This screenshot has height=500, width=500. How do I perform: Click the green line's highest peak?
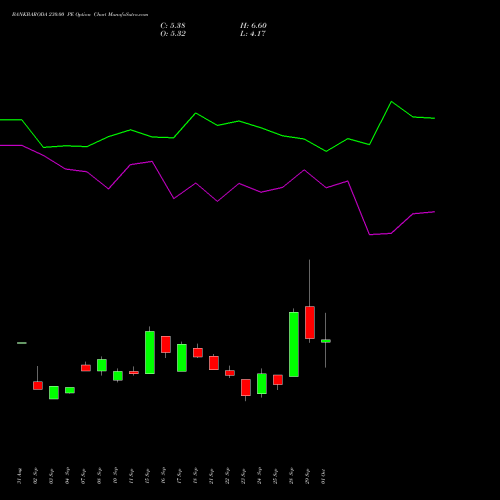point(391,101)
